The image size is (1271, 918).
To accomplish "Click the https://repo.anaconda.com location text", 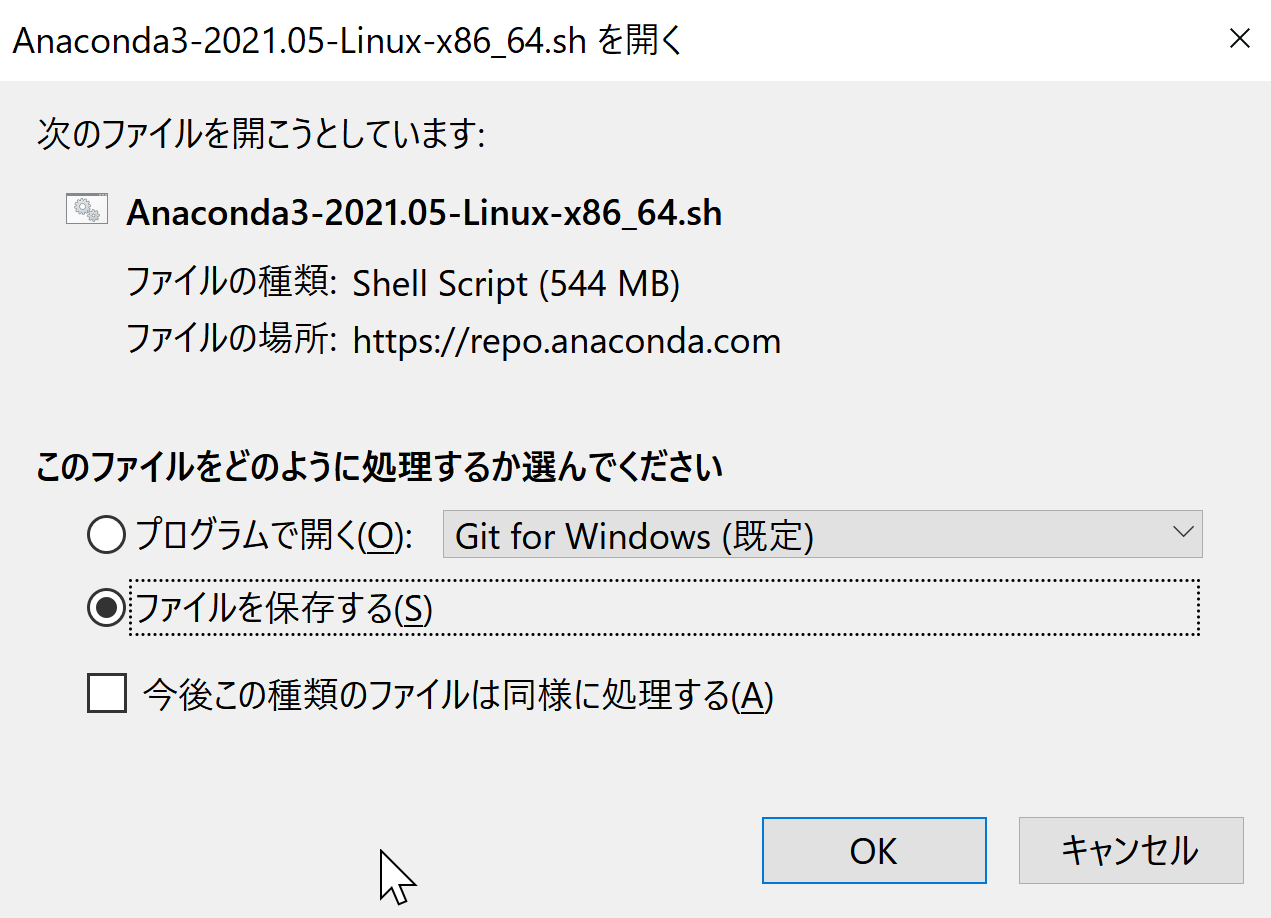I will pyautogui.click(x=566, y=341).
